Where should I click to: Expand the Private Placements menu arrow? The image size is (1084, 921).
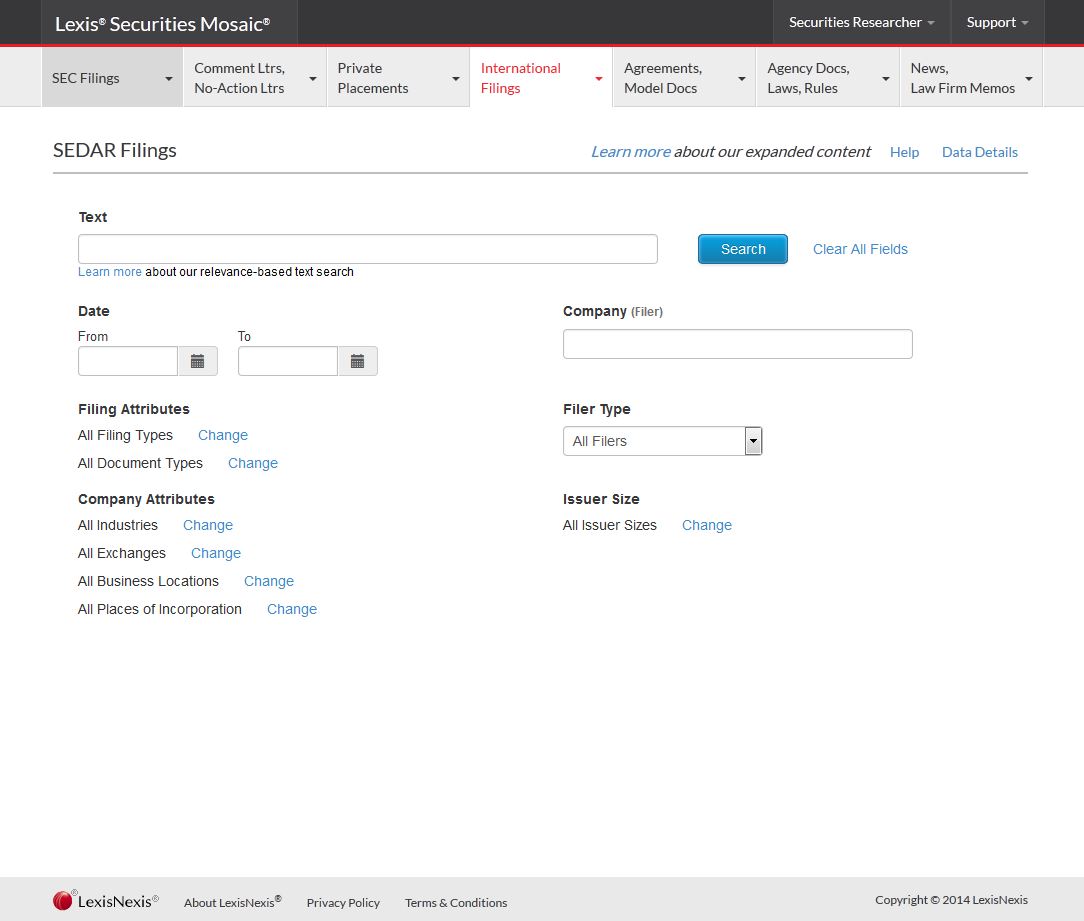click(x=456, y=79)
